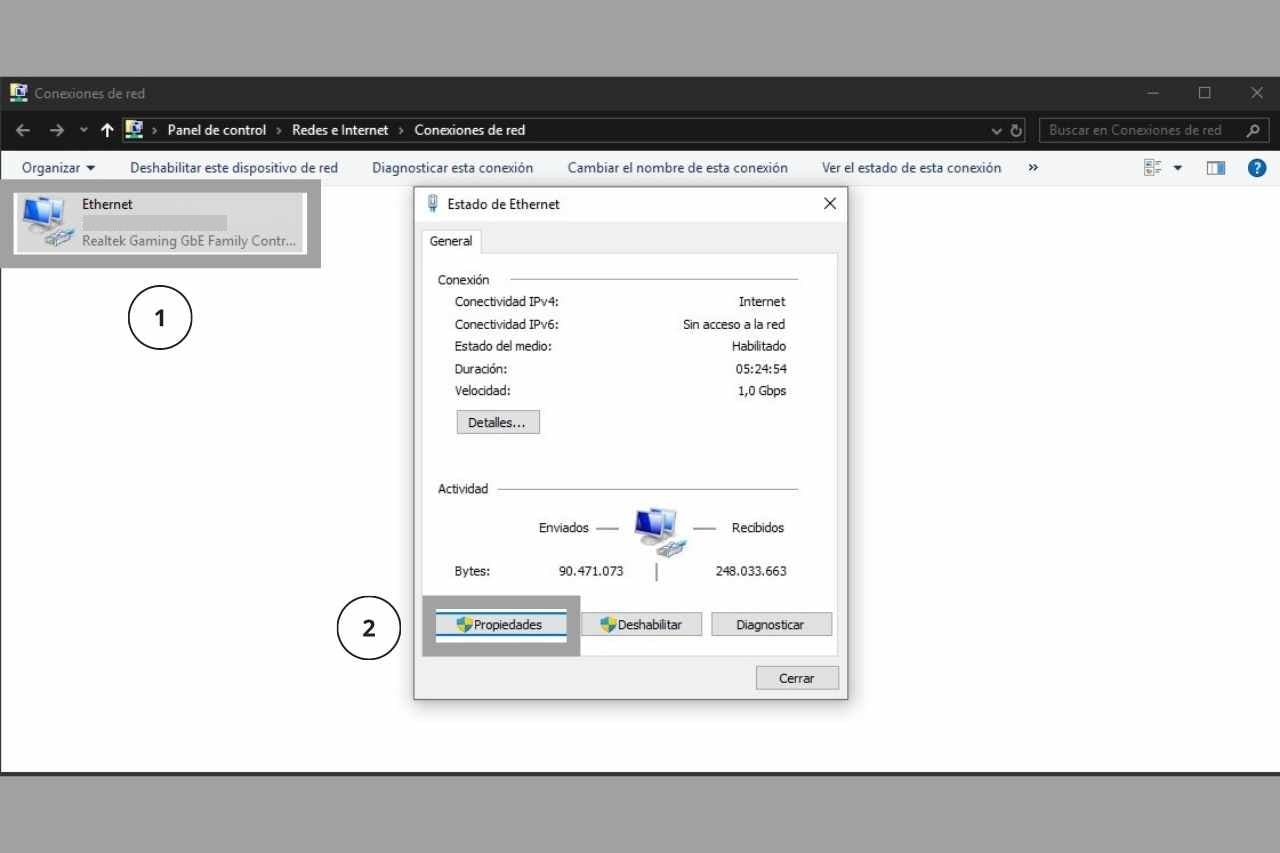
Task: Switch to the General tab
Action: pos(451,241)
